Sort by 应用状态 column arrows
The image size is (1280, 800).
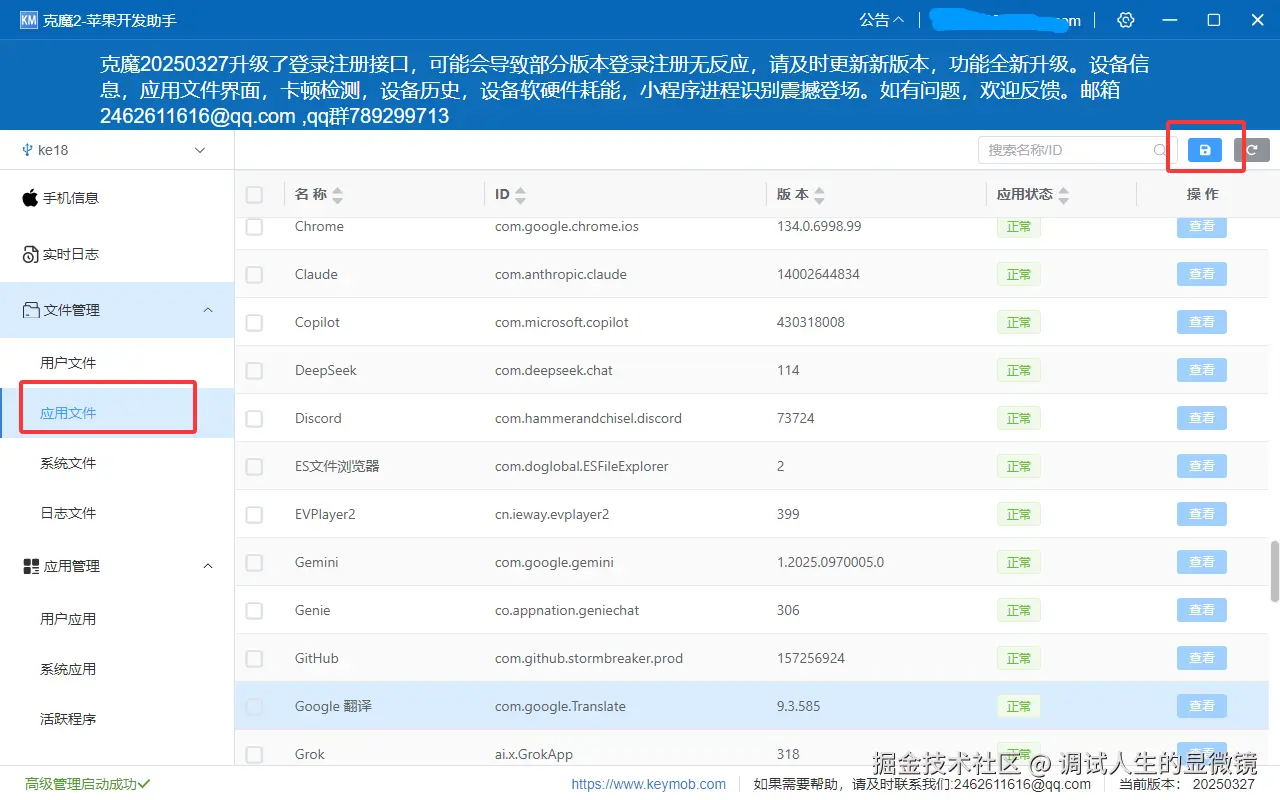coord(1063,195)
